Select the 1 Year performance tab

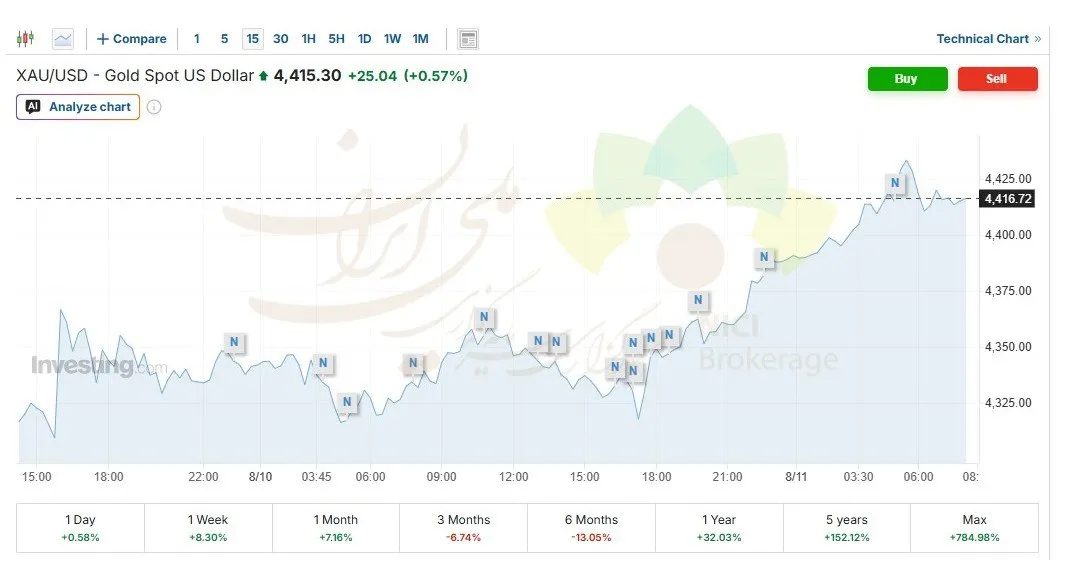tap(719, 528)
